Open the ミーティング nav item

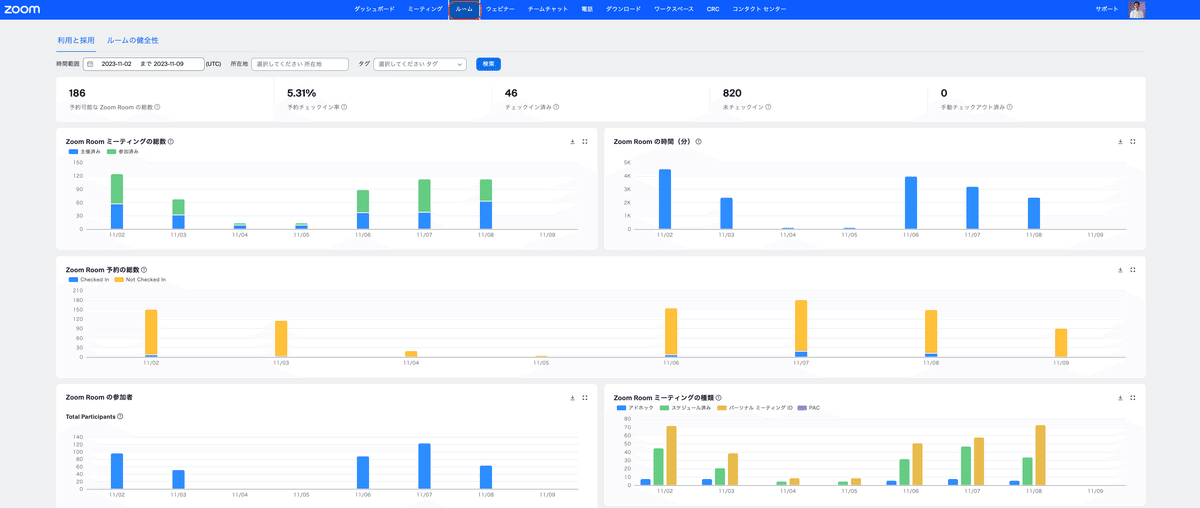(x=425, y=9)
